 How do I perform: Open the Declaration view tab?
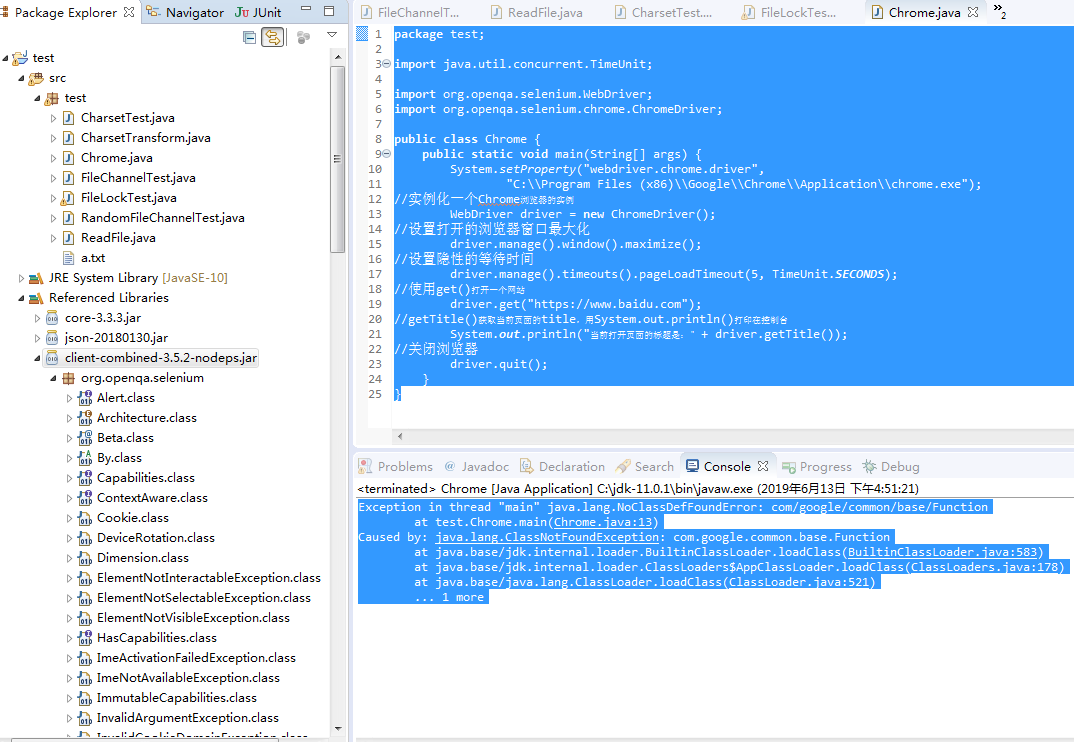562,467
